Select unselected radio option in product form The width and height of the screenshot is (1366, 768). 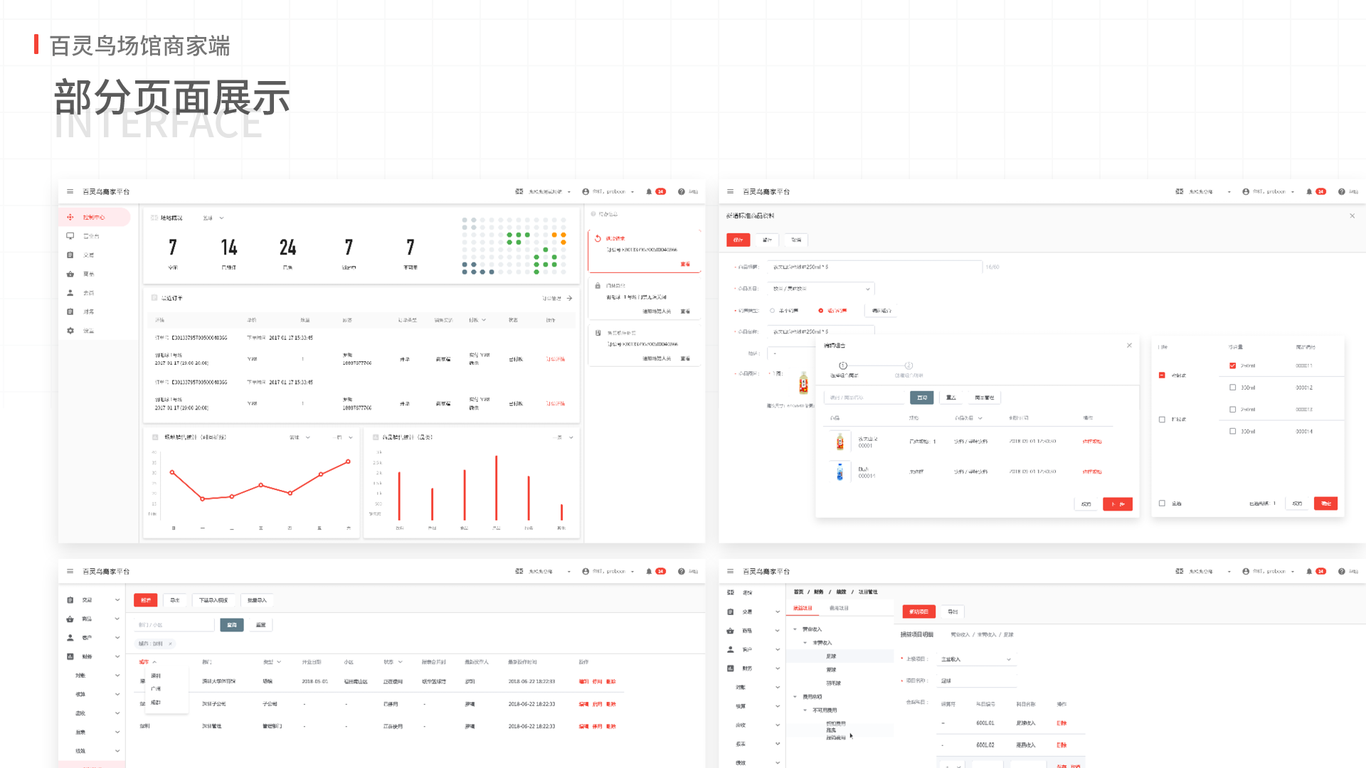point(772,311)
